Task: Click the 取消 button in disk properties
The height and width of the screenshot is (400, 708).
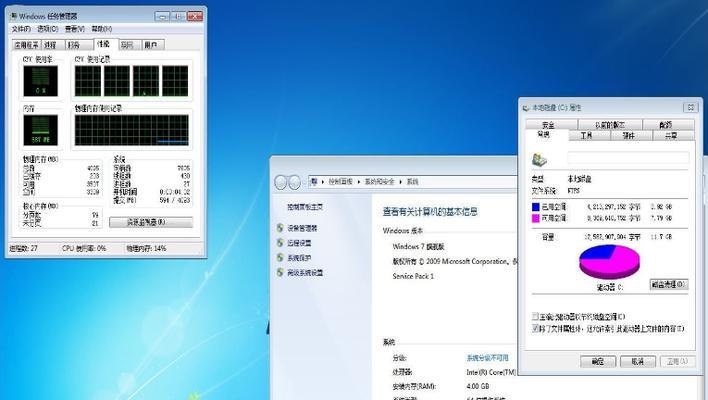Action: [x=638, y=362]
